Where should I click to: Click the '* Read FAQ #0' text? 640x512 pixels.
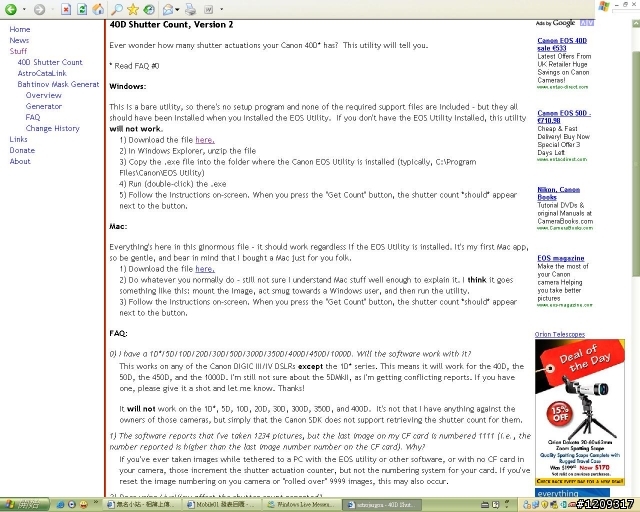pos(134,66)
